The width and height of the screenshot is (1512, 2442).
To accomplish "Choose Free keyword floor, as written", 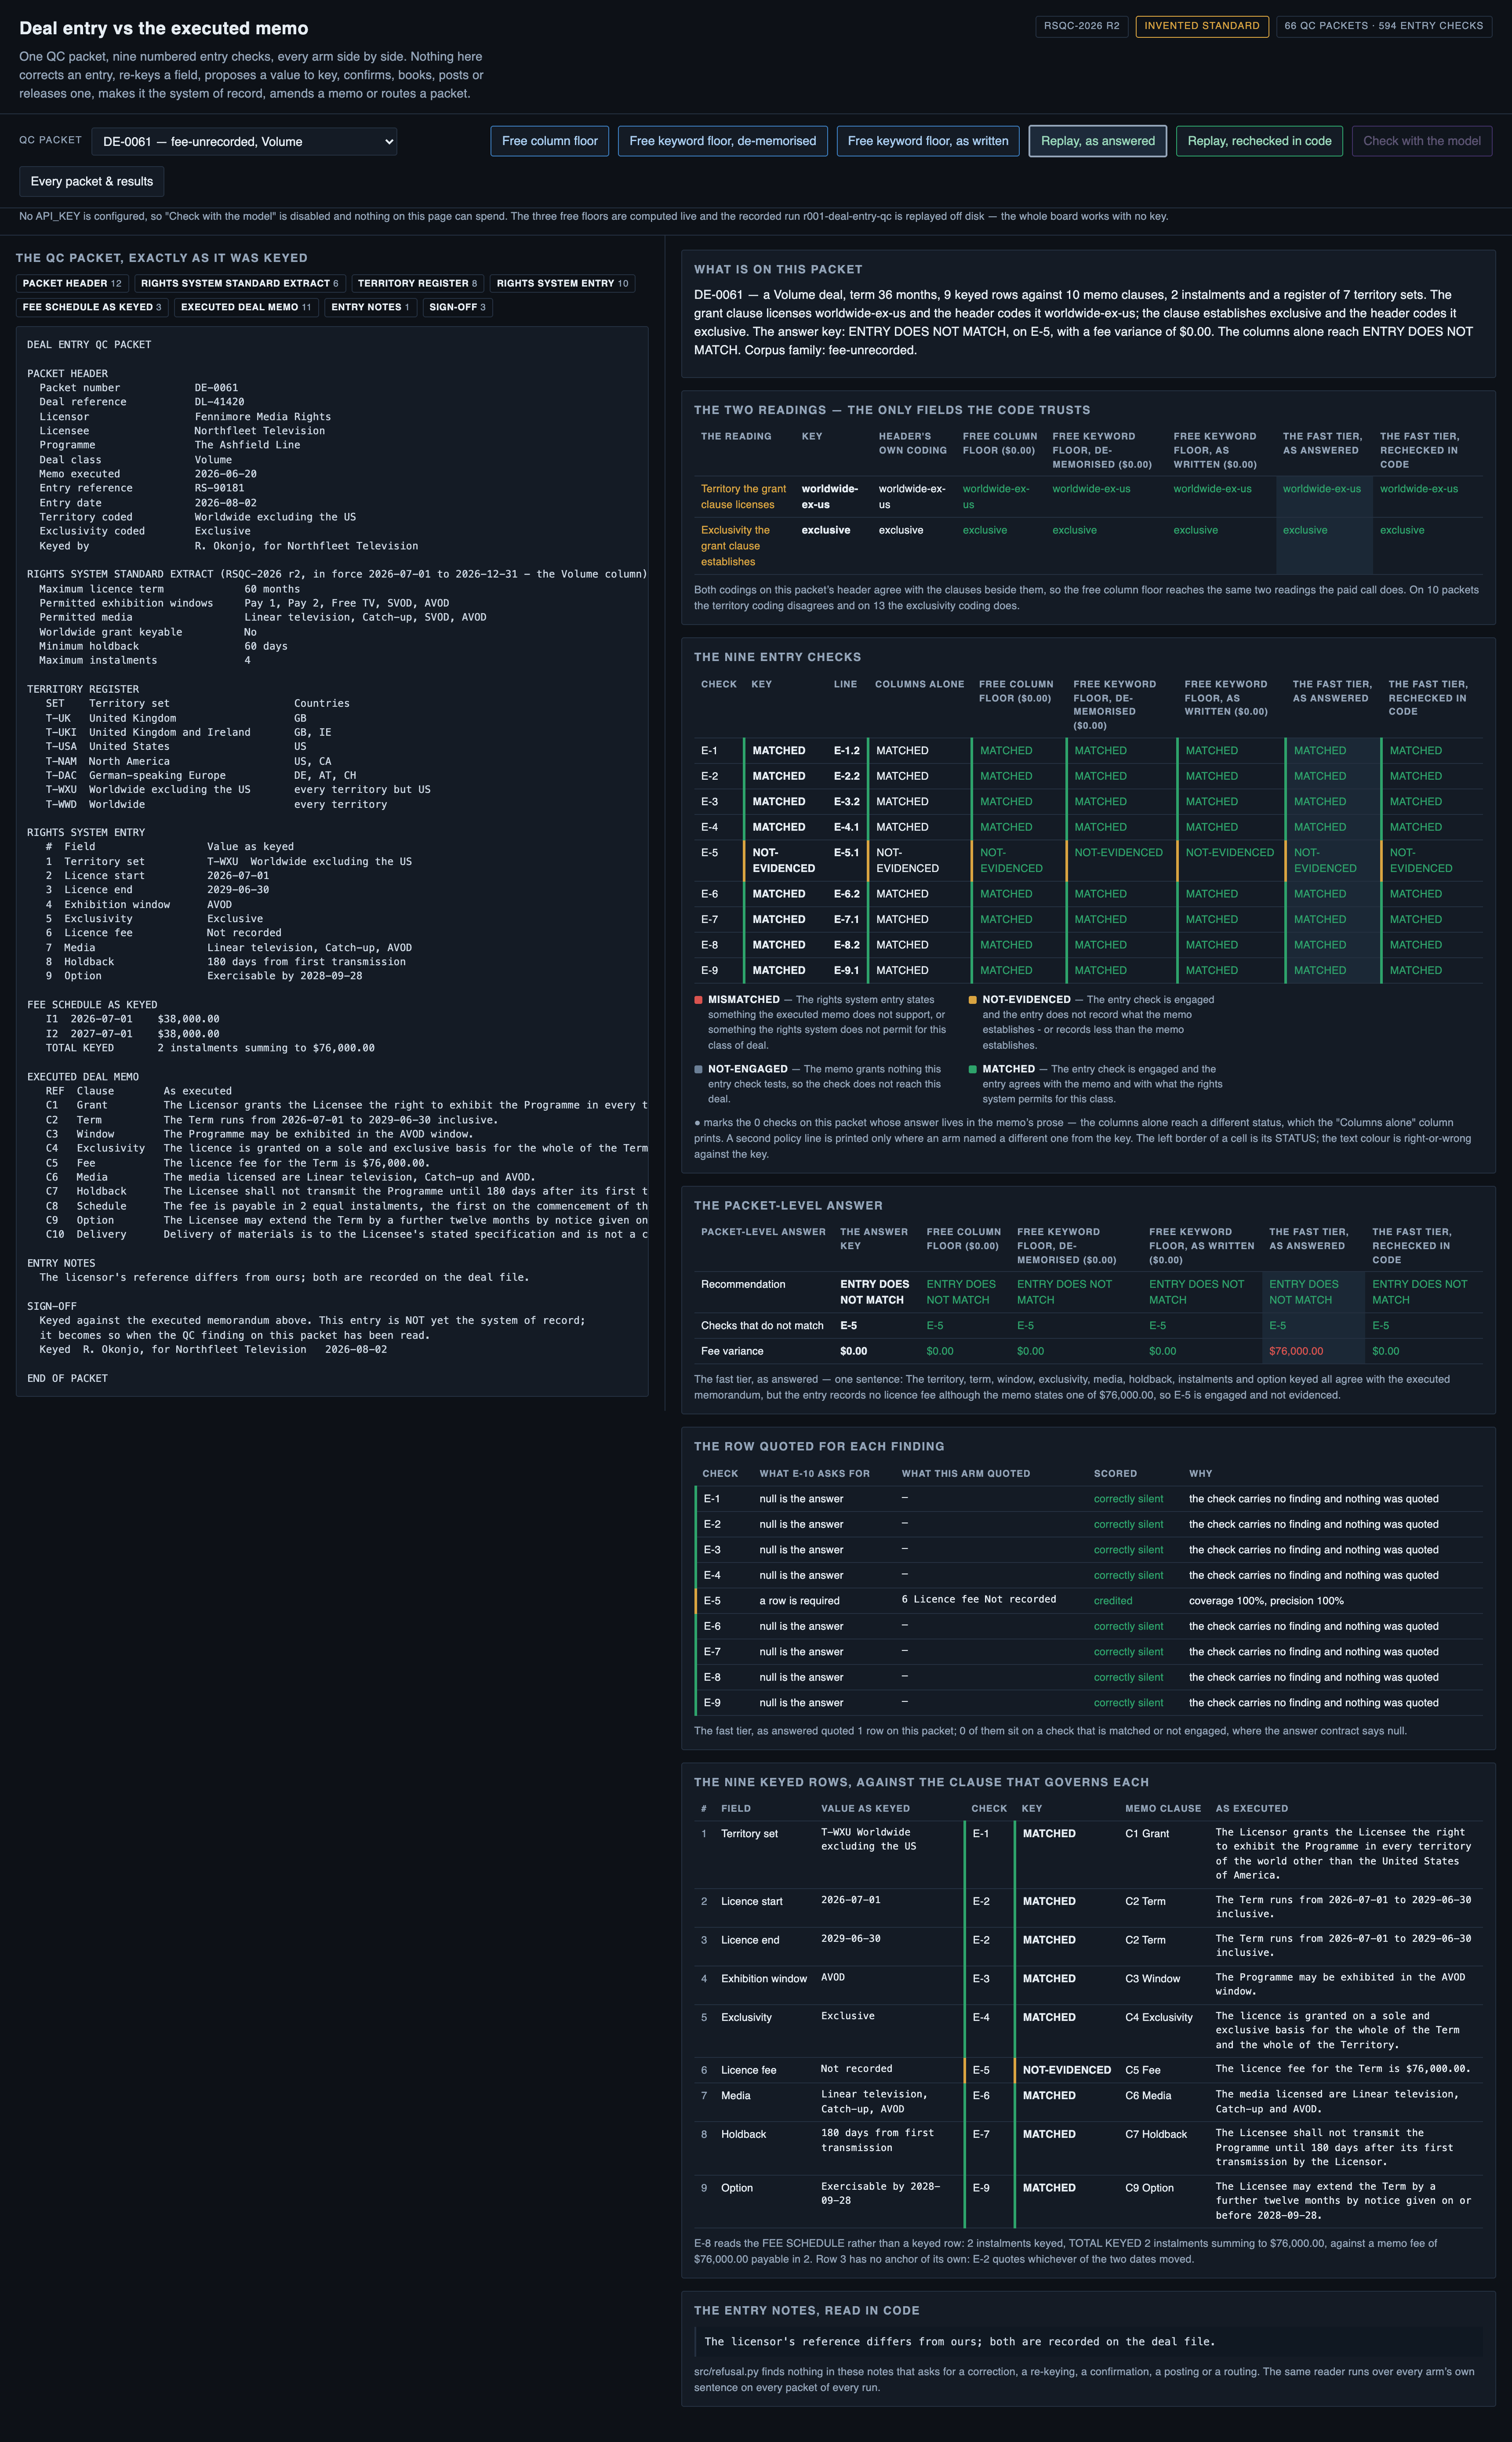I will pyautogui.click(x=928, y=141).
